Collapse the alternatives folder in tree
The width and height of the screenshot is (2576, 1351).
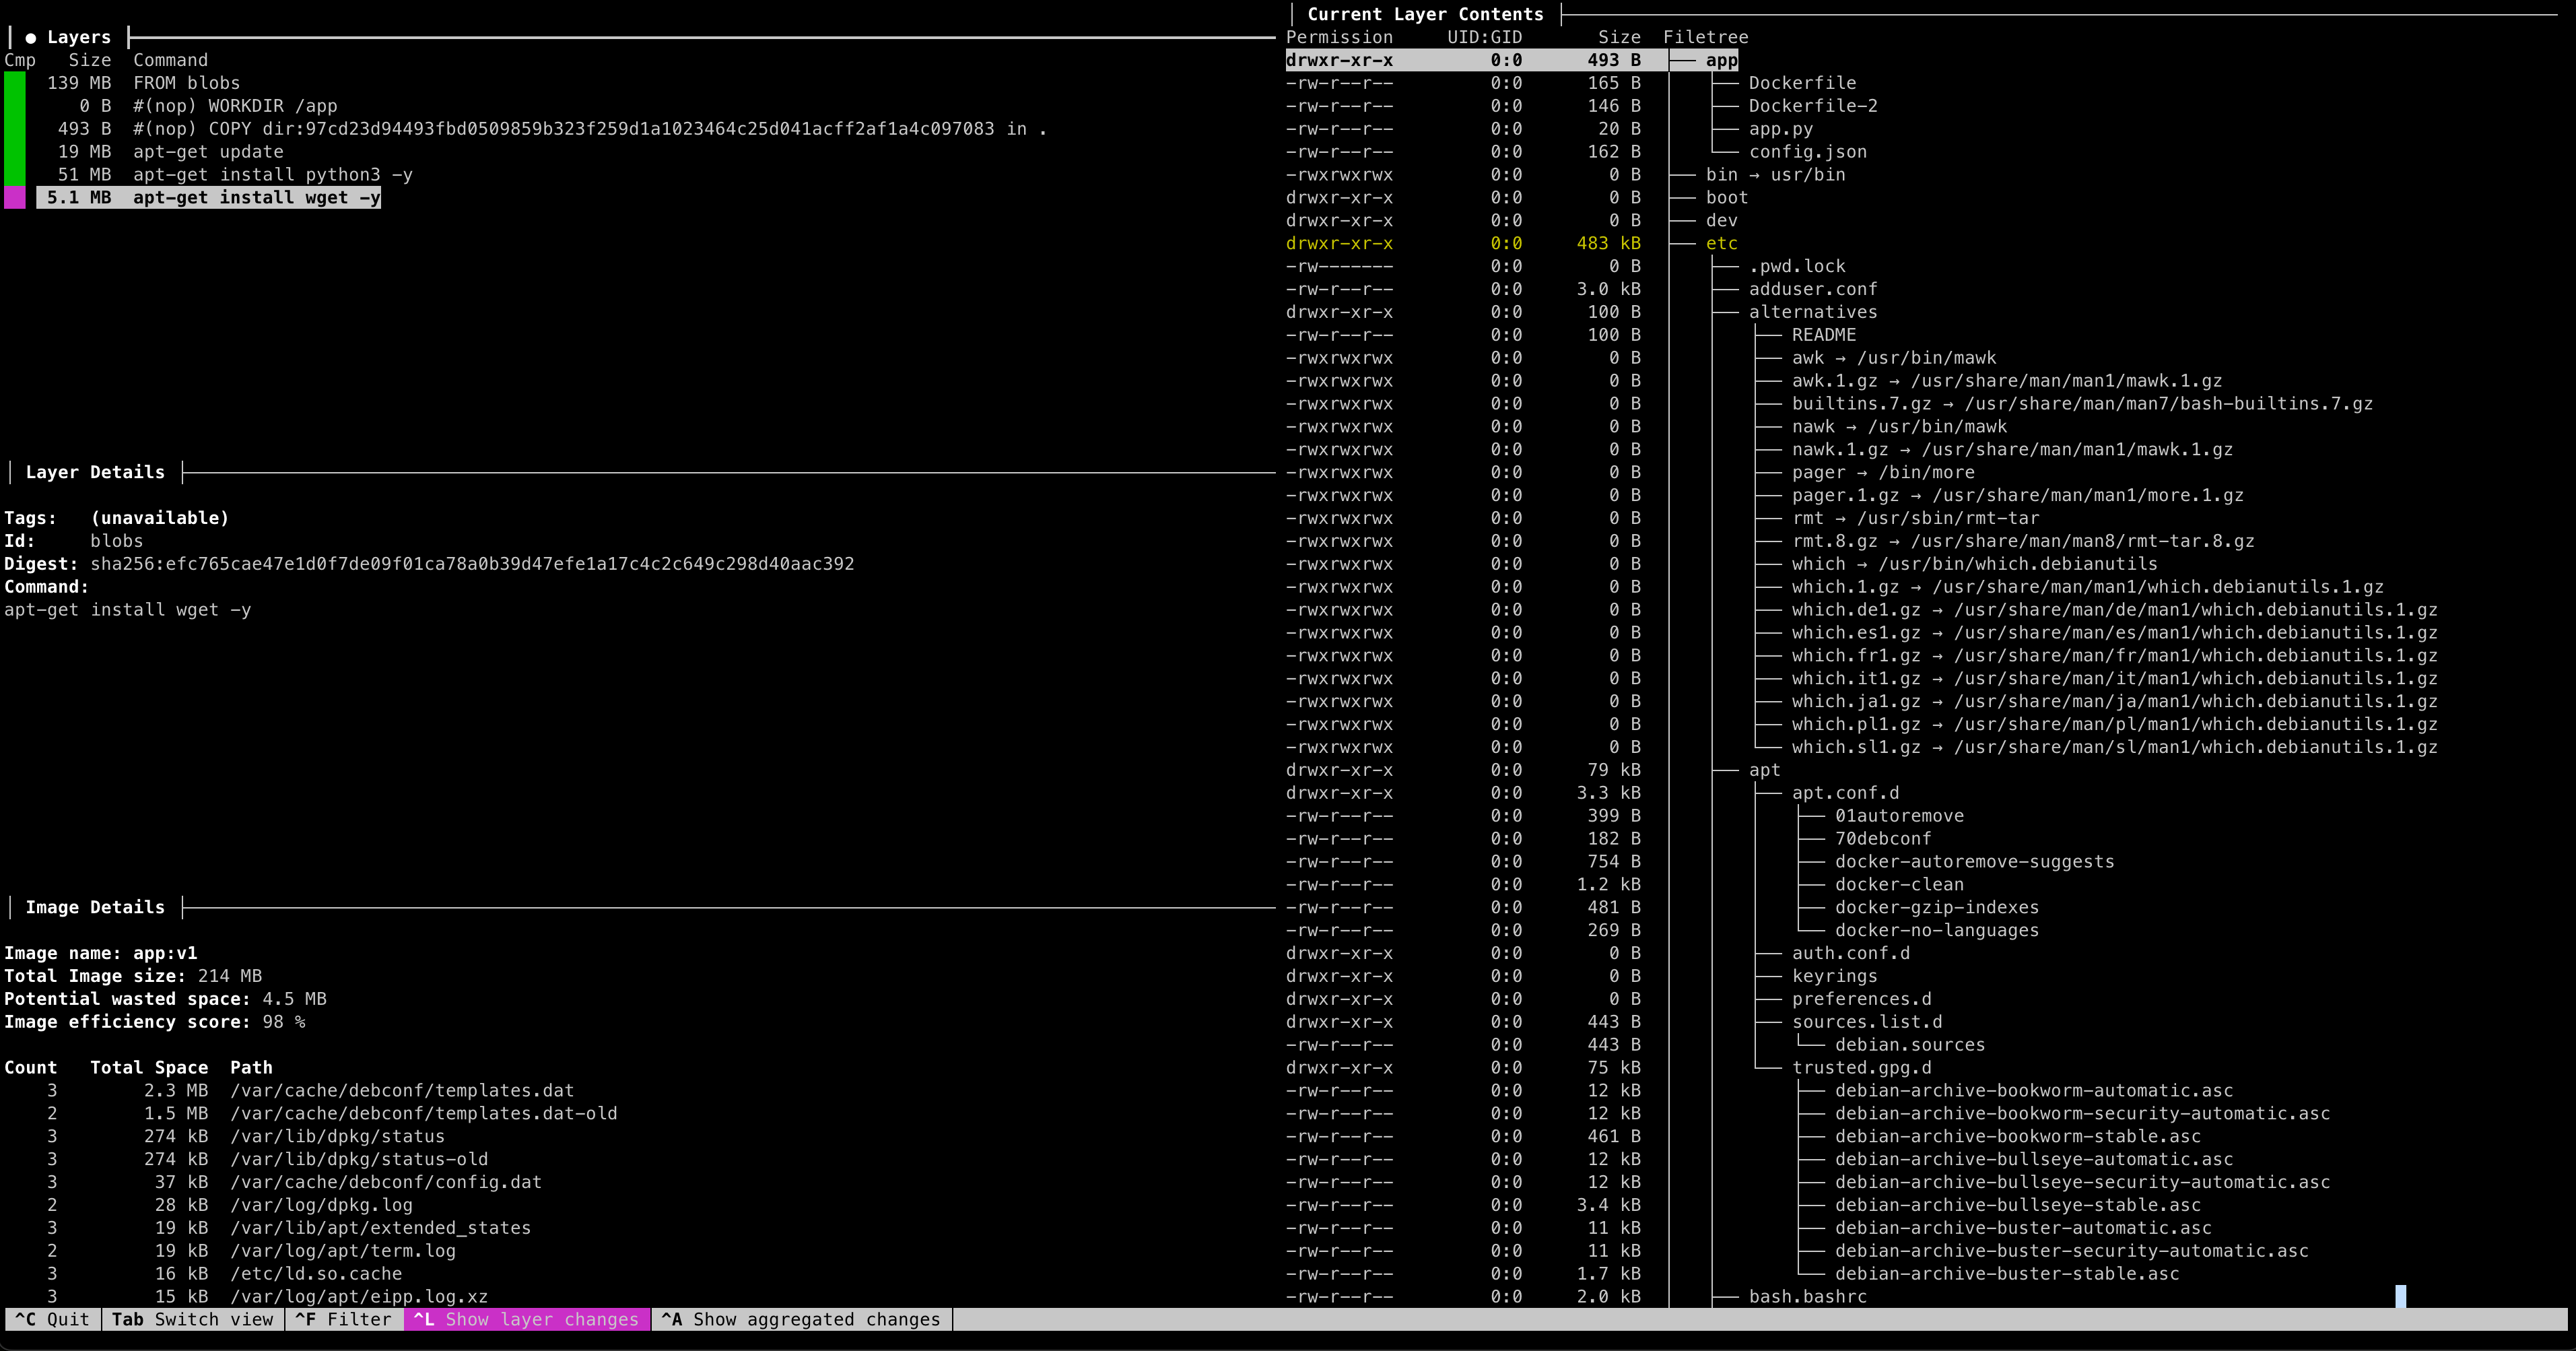coord(1812,312)
